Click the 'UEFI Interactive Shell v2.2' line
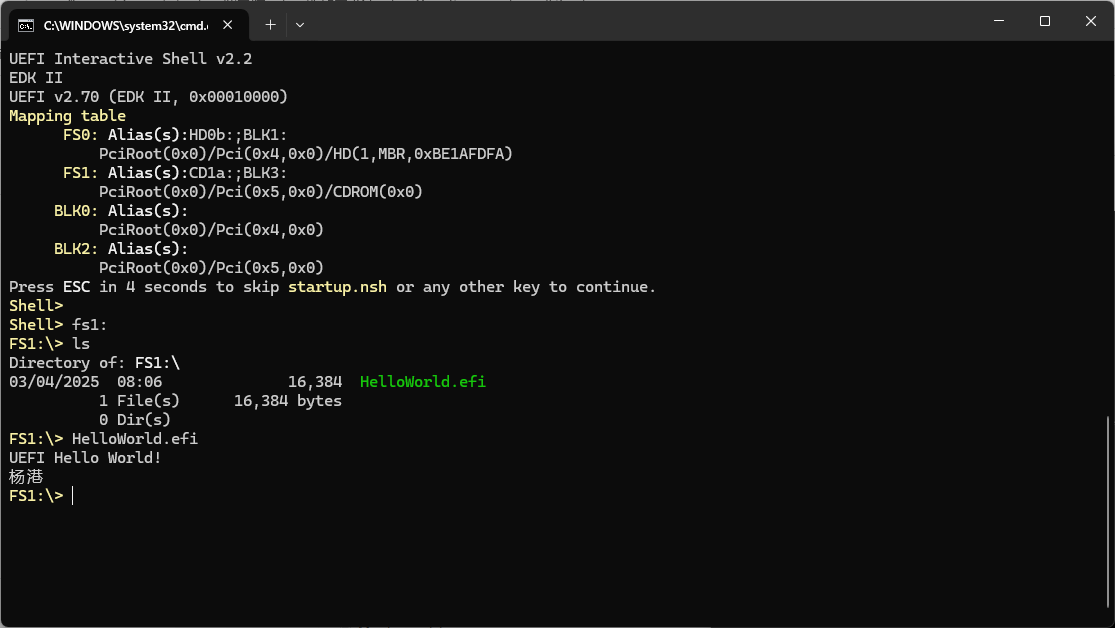The height and width of the screenshot is (628, 1115). [x=131, y=59]
